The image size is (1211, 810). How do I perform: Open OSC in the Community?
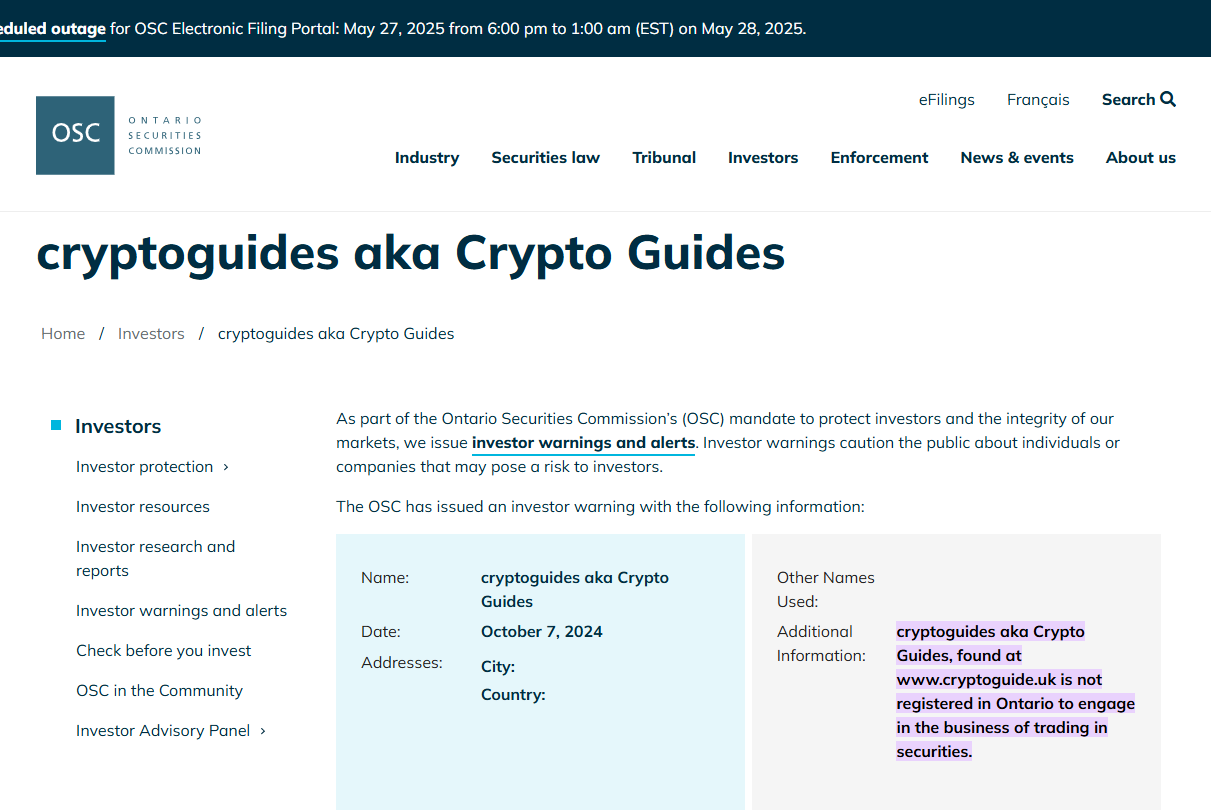159,690
